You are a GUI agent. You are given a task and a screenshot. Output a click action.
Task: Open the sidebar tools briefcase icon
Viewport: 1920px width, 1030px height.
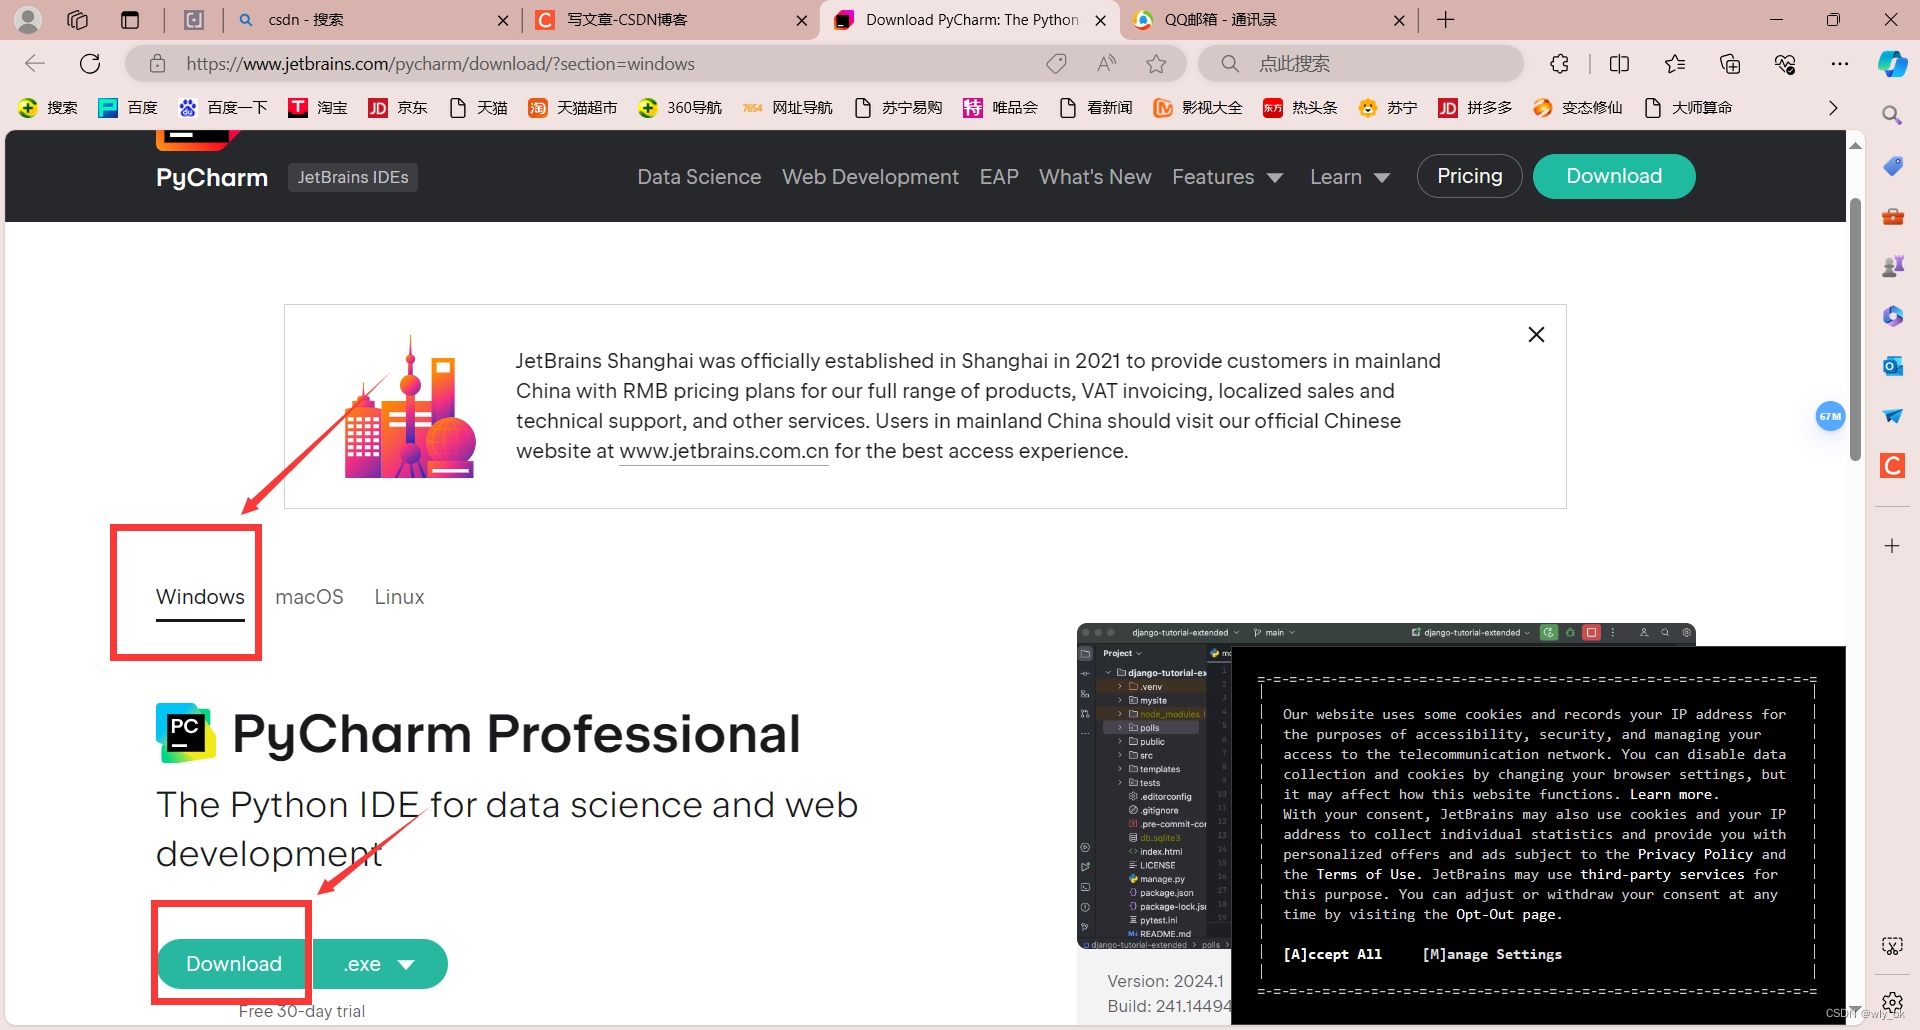1892,216
